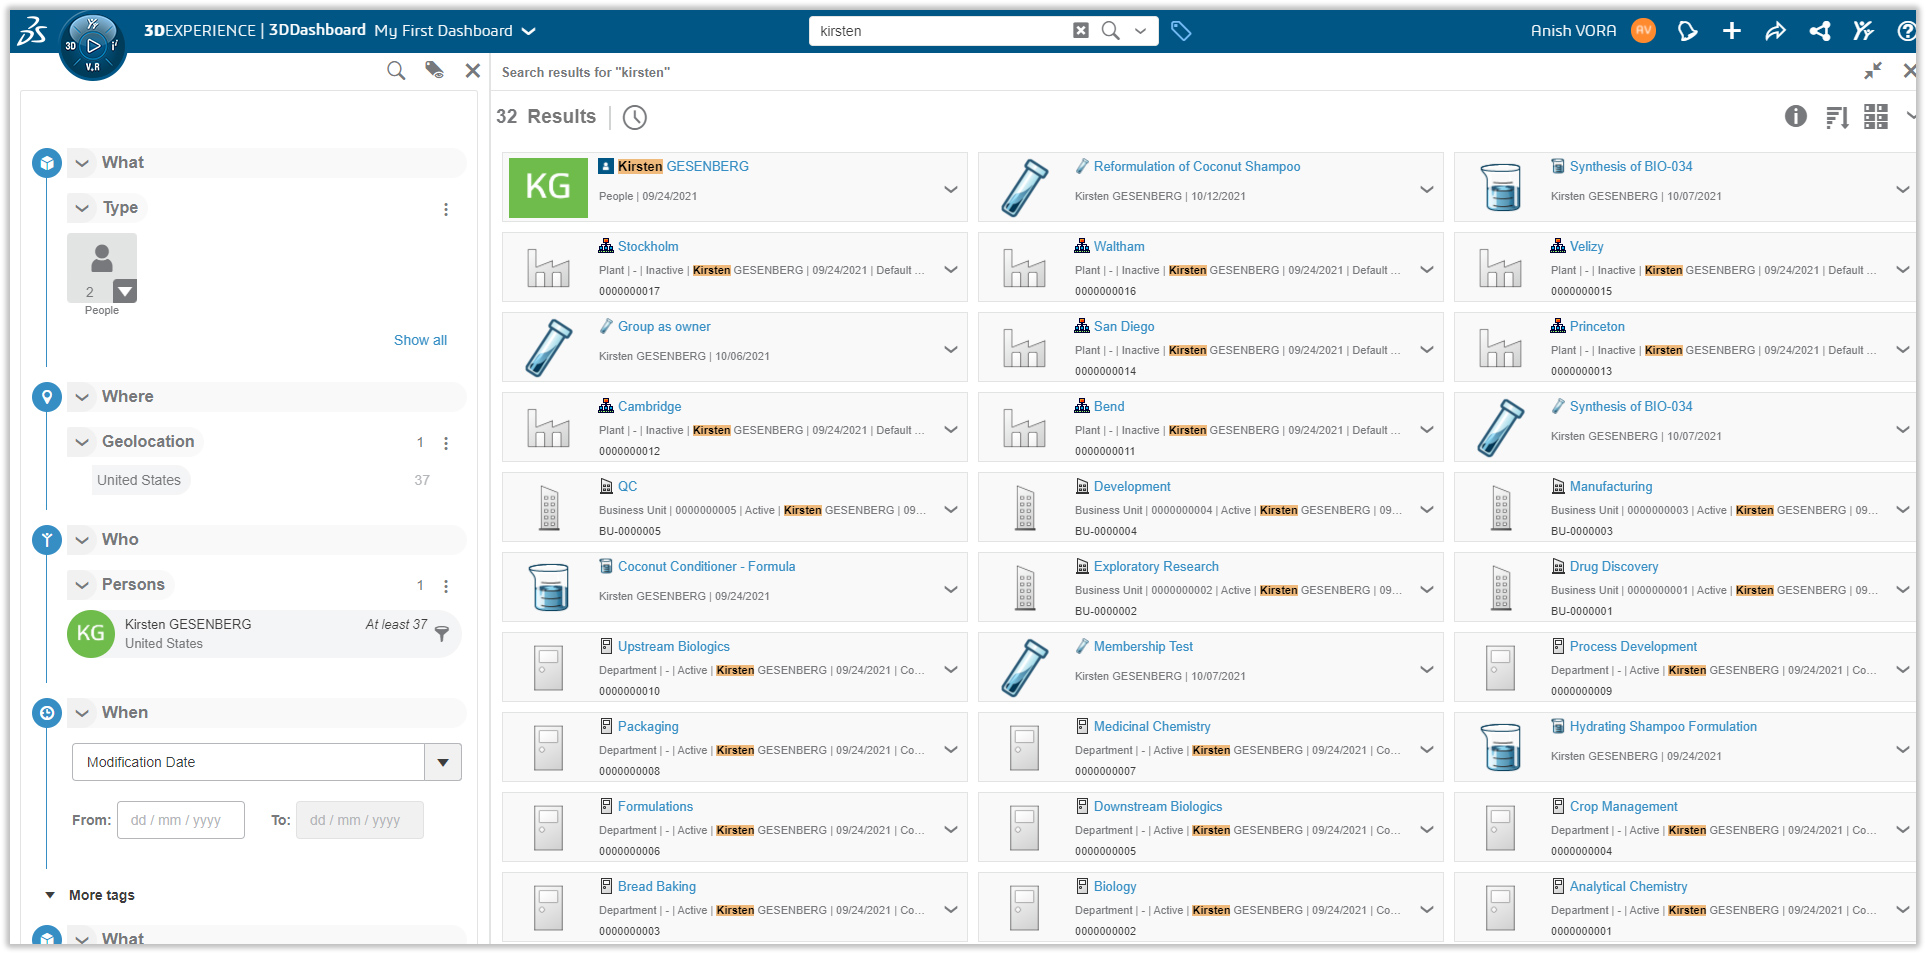Open recent searches clock icon

pyautogui.click(x=635, y=117)
